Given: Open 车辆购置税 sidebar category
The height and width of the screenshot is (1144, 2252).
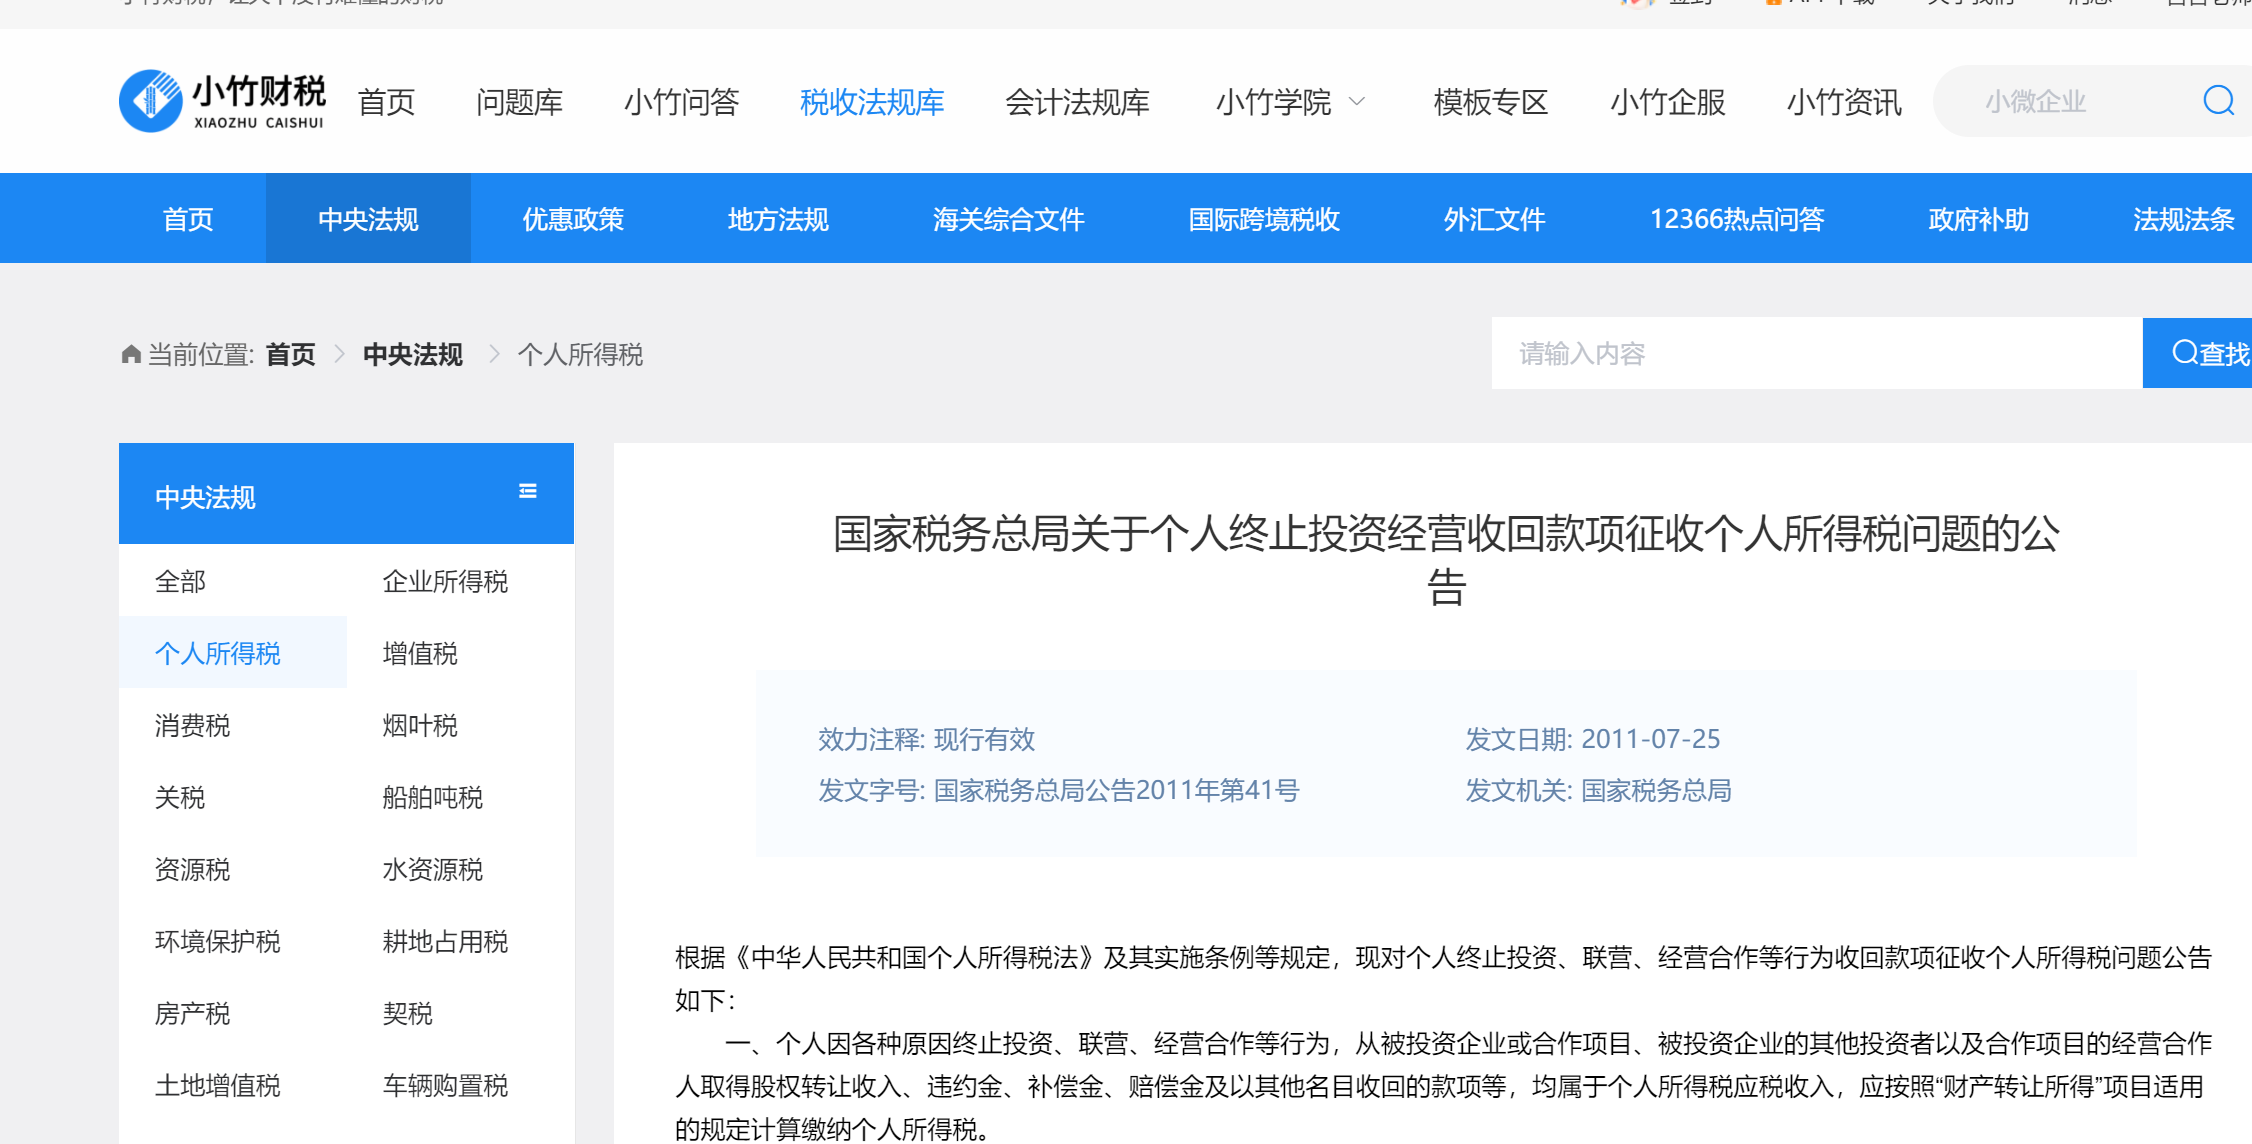Looking at the screenshot, I should click(x=445, y=1085).
